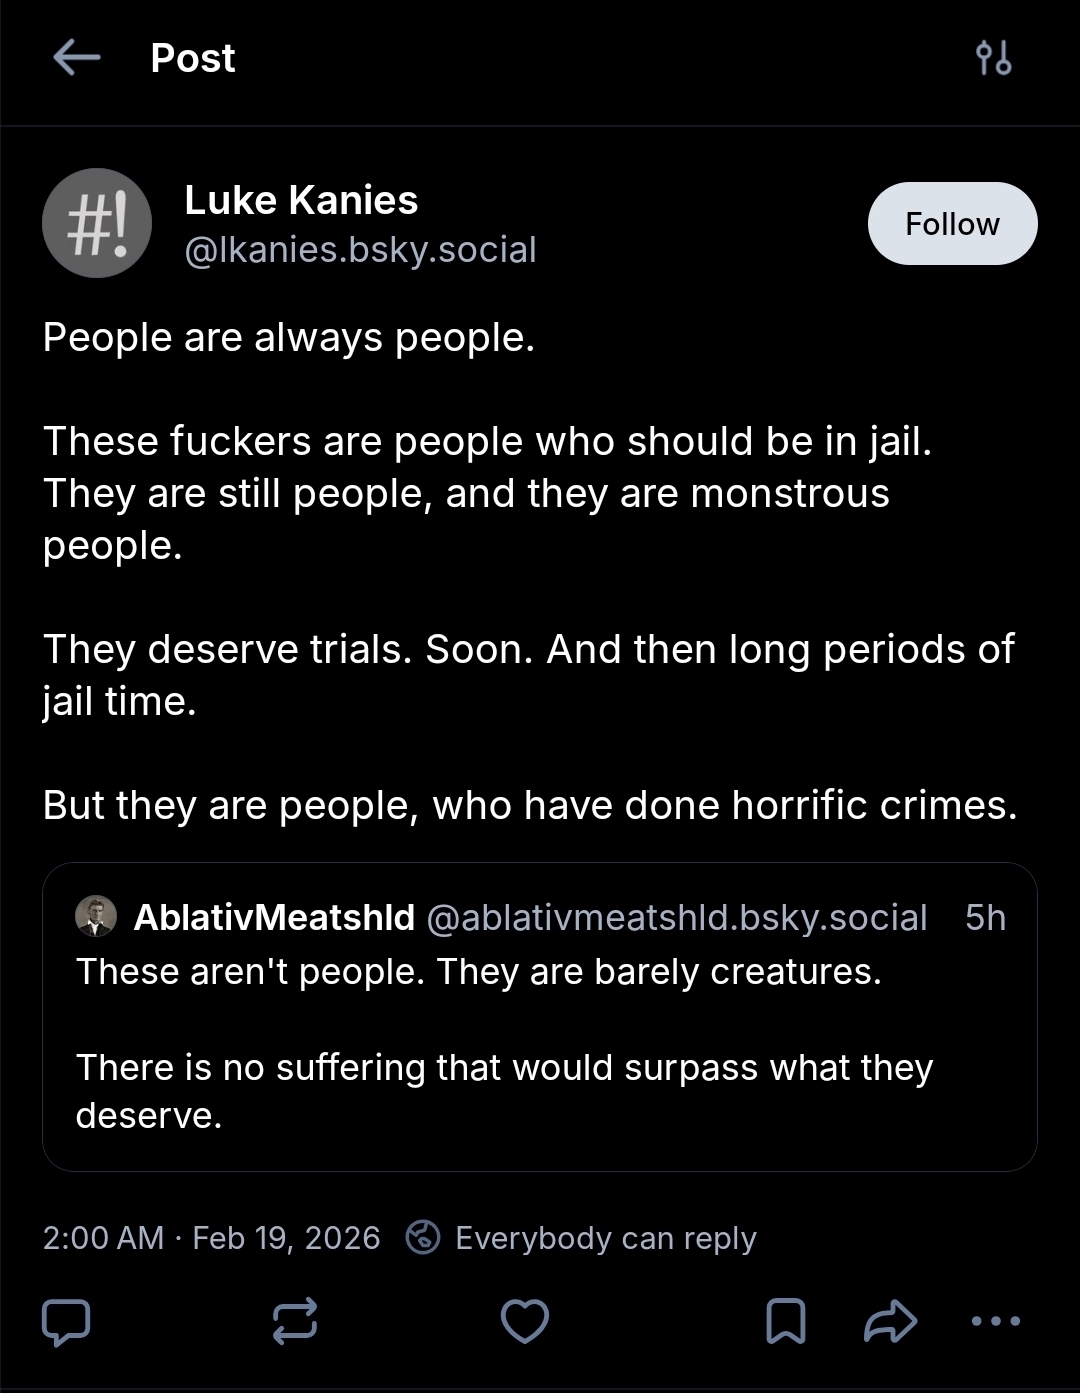The width and height of the screenshot is (1080, 1393).
Task: Open the Everybody can reply setting
Action: 605,1238
